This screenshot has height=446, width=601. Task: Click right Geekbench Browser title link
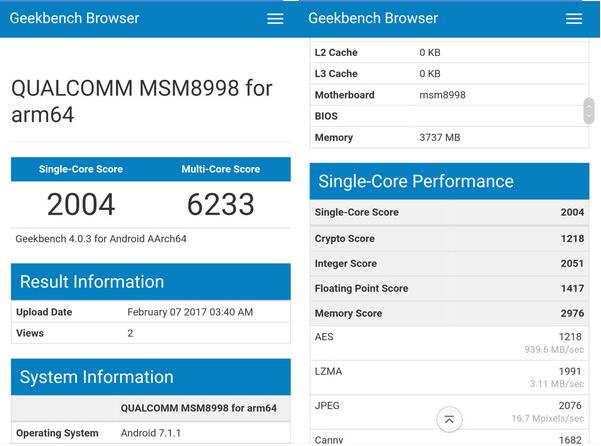pos(373,18)
